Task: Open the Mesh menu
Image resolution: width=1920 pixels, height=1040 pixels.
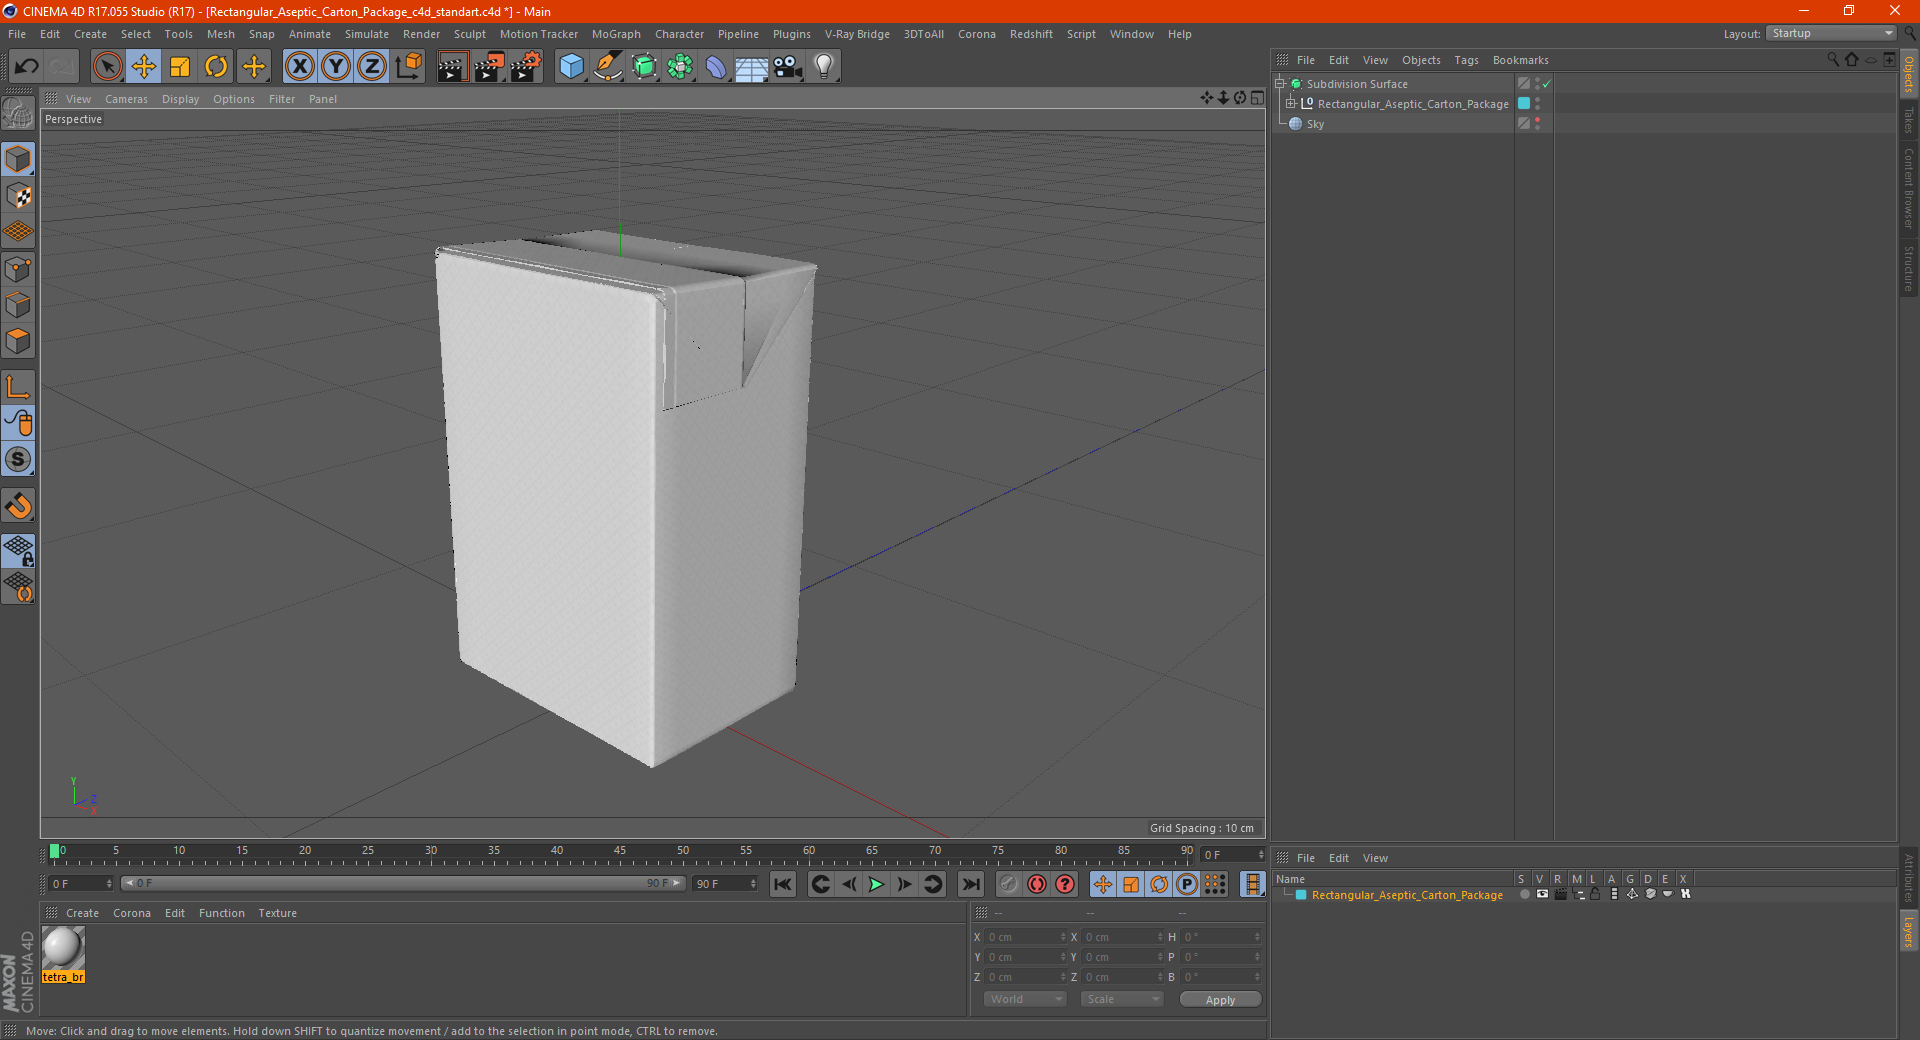Action: 220,34
